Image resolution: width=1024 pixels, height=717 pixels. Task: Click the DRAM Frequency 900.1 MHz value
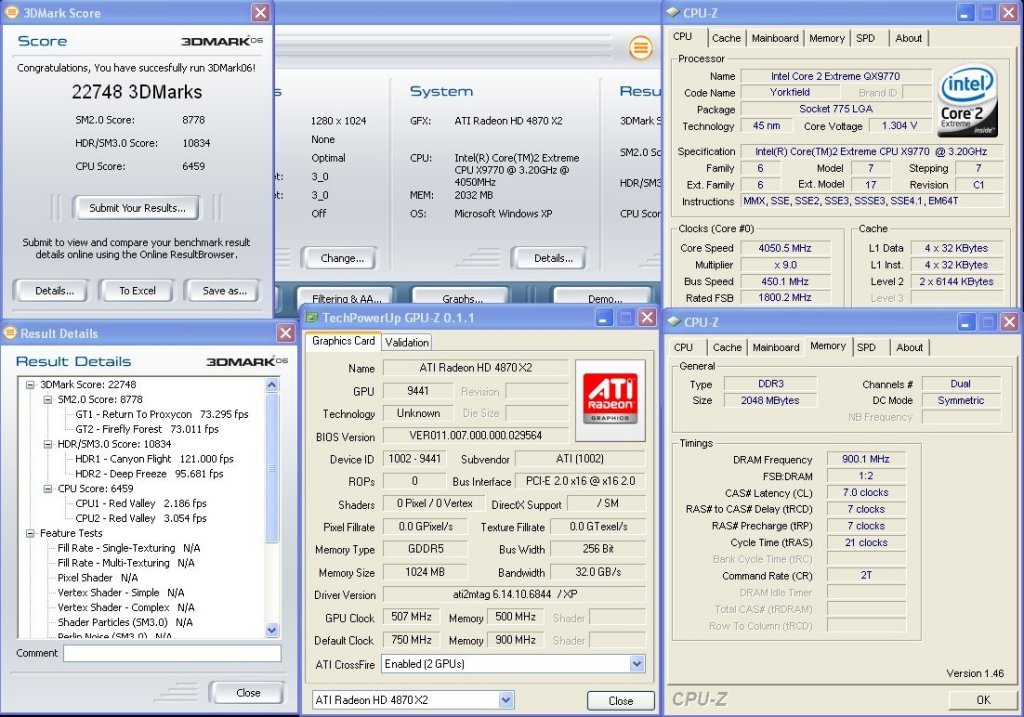[x=865, y=459]
